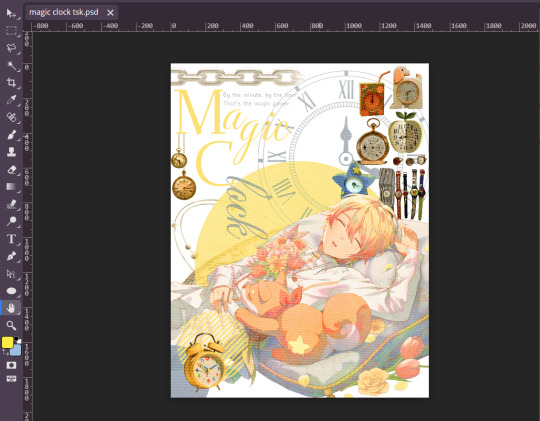Toggle Quick Mask mode
The image size is (540, 421).
pos(11,365)
